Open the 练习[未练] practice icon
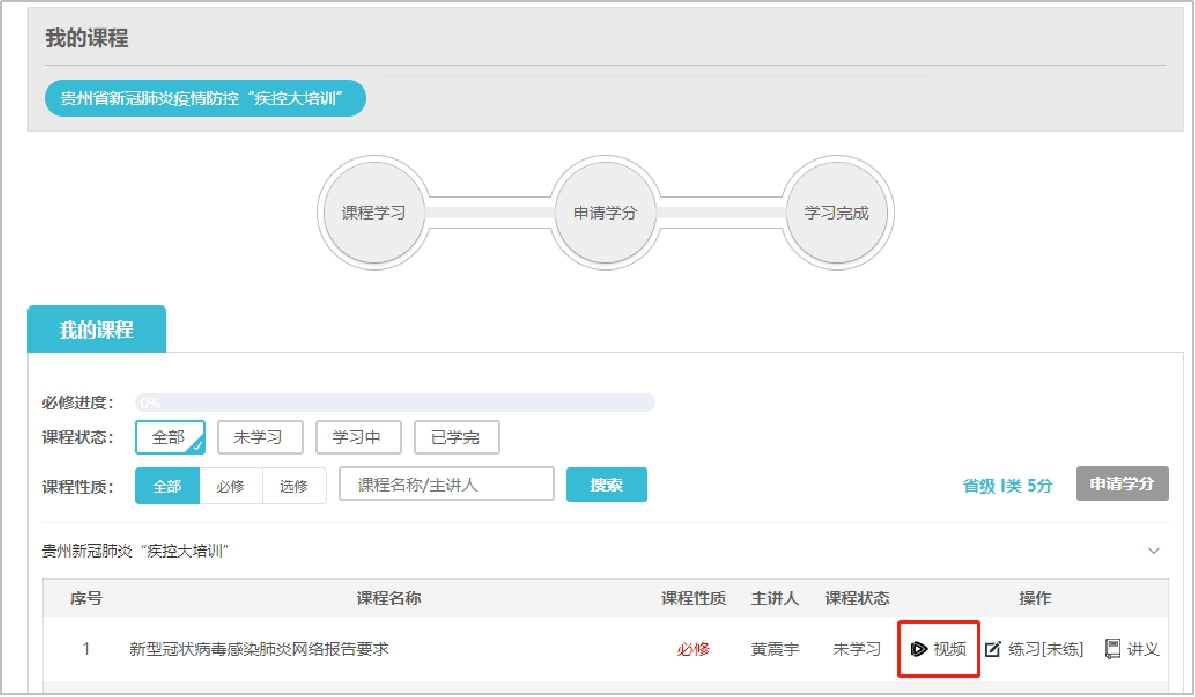Screen dimensions: 1195x697 pyautogui.click(x=993, y=649)
